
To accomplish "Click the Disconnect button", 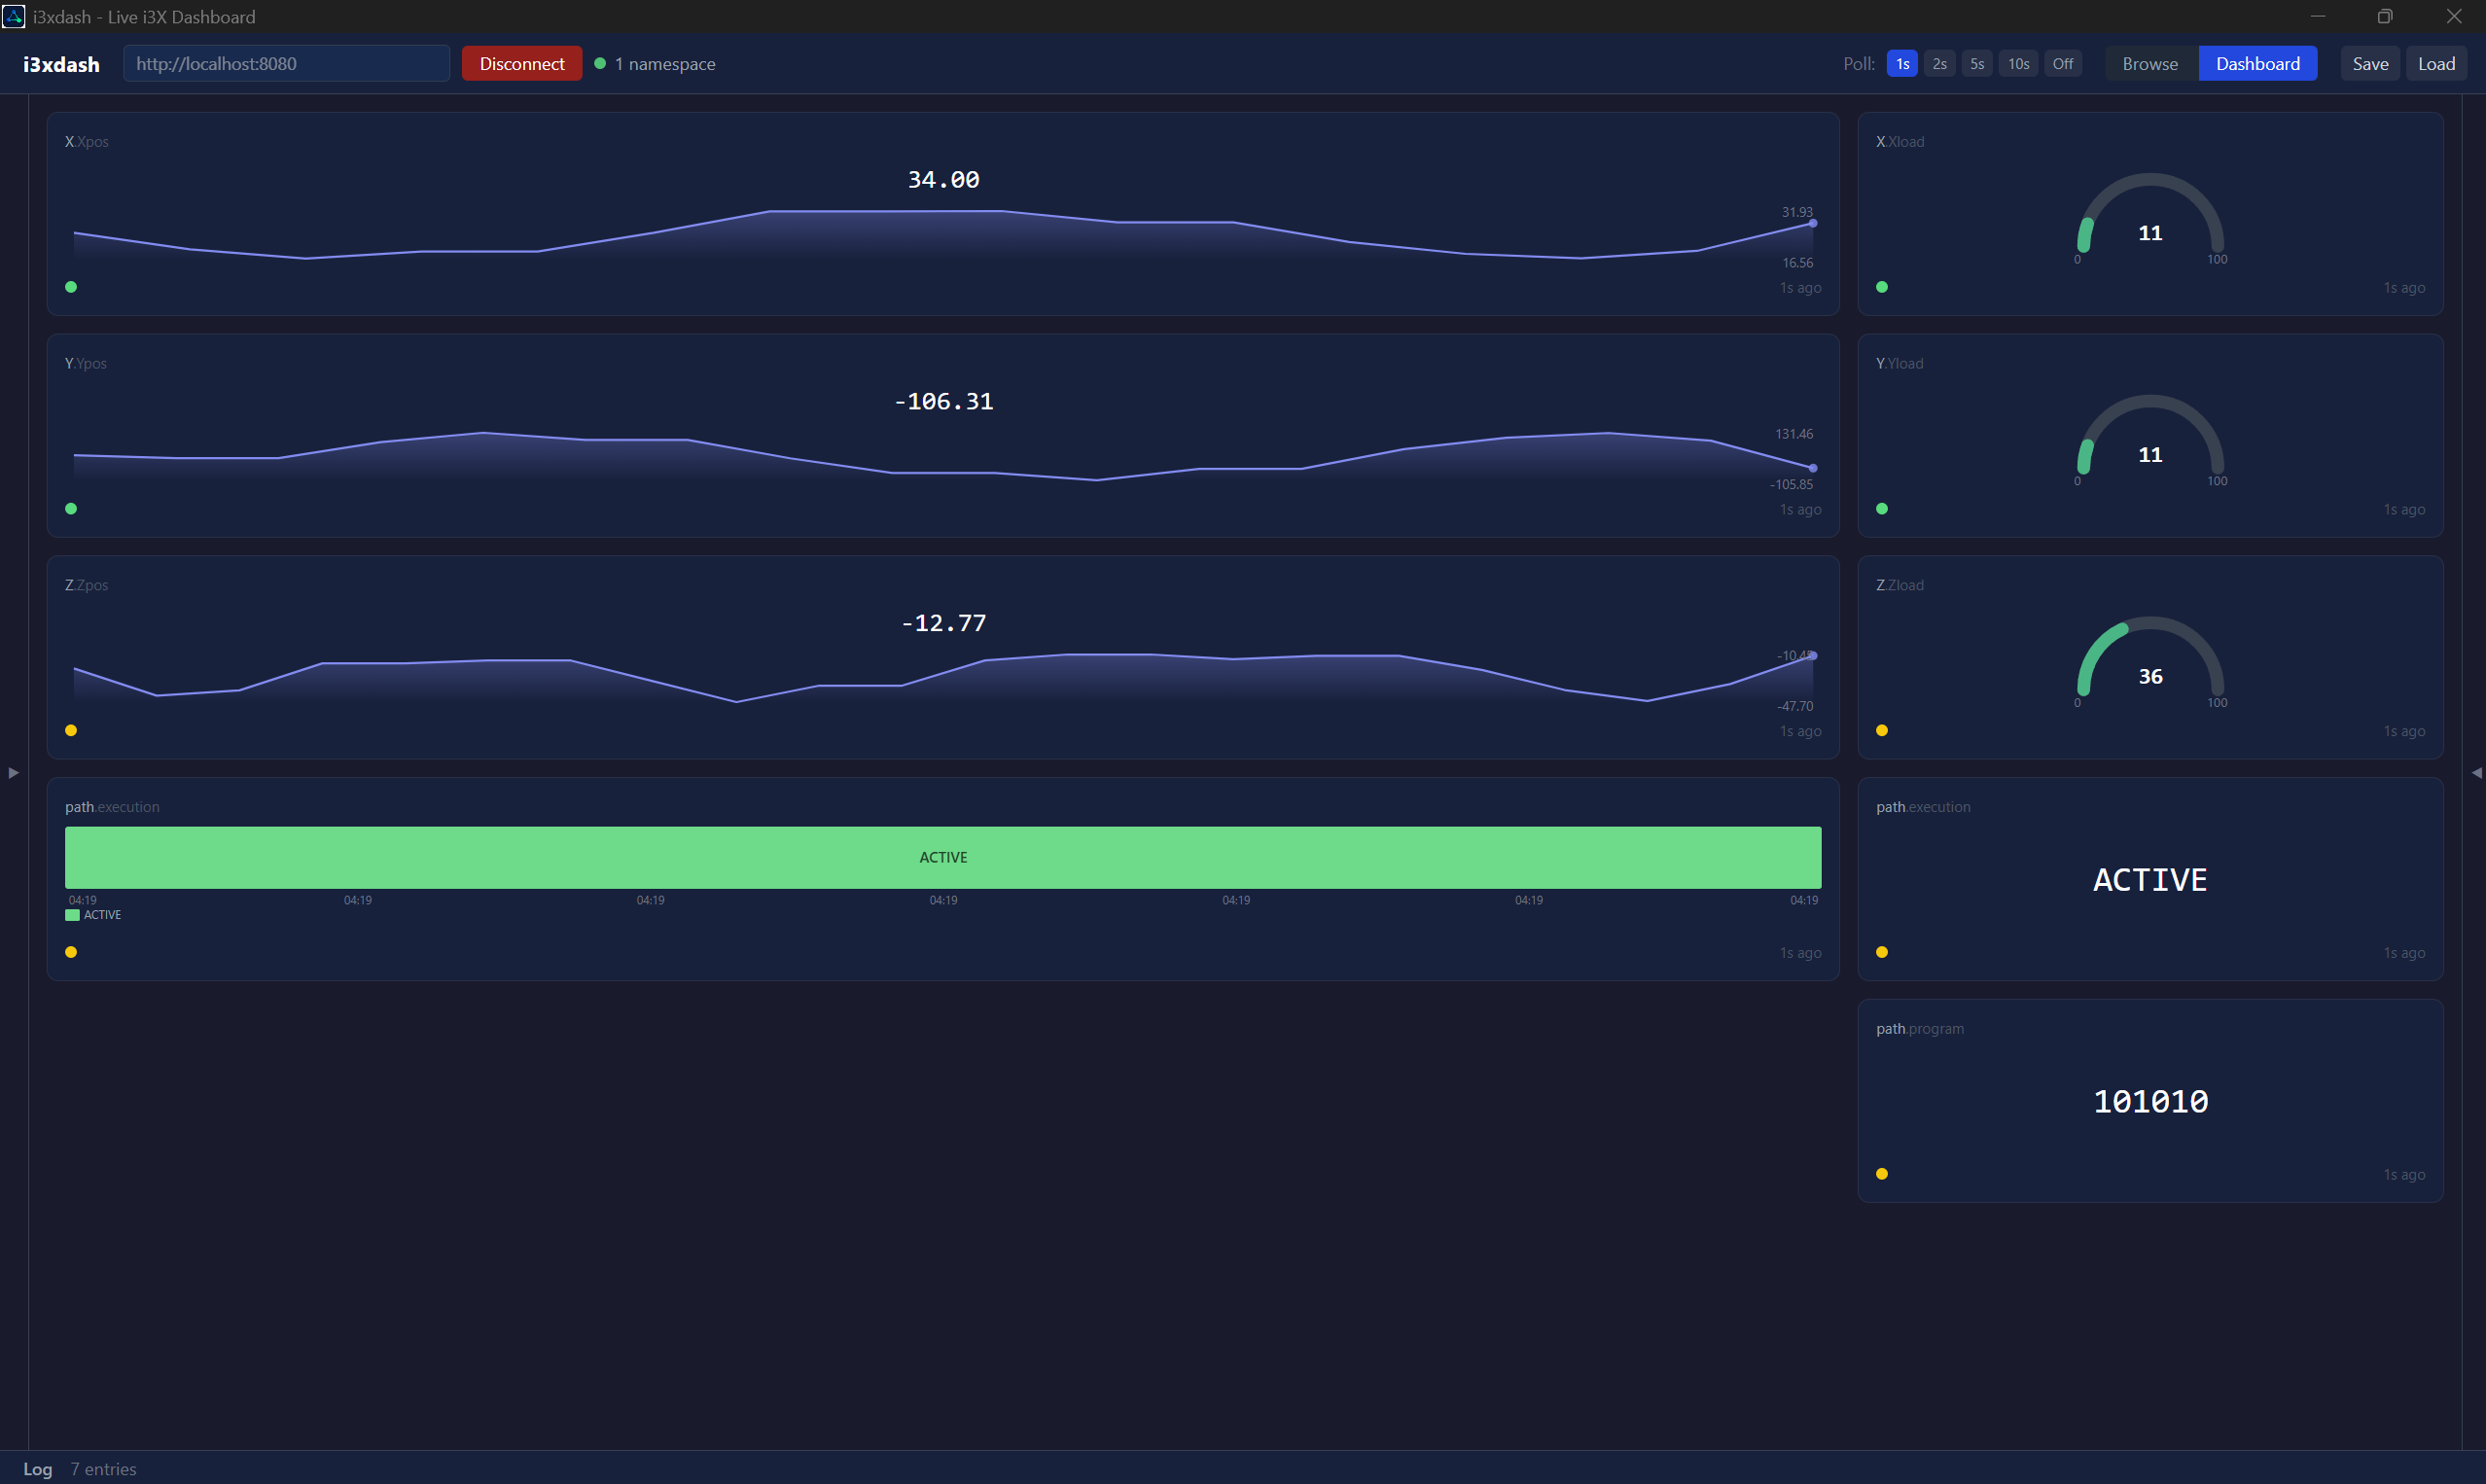I will (x=521, y=63).
